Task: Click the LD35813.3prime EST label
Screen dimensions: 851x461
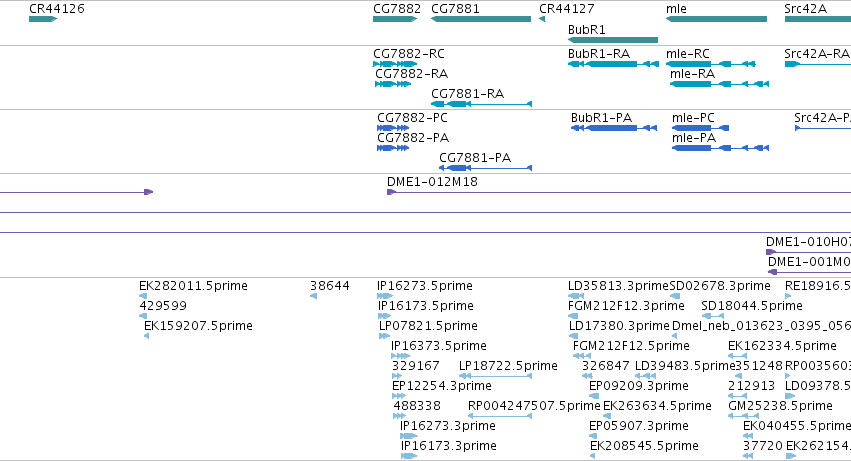Action: (x=618, y=286)
